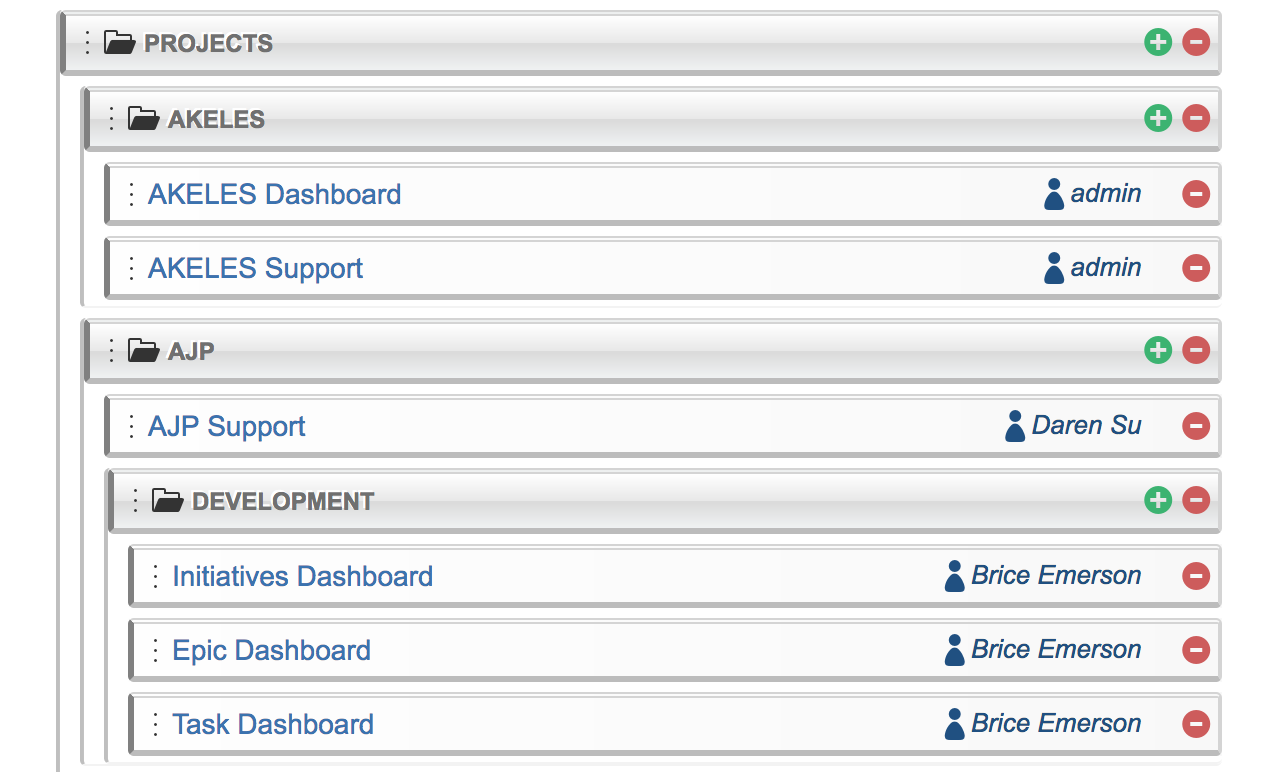Click the drag handle beside AJP Support
The image size is (1264, 772).
131,426
